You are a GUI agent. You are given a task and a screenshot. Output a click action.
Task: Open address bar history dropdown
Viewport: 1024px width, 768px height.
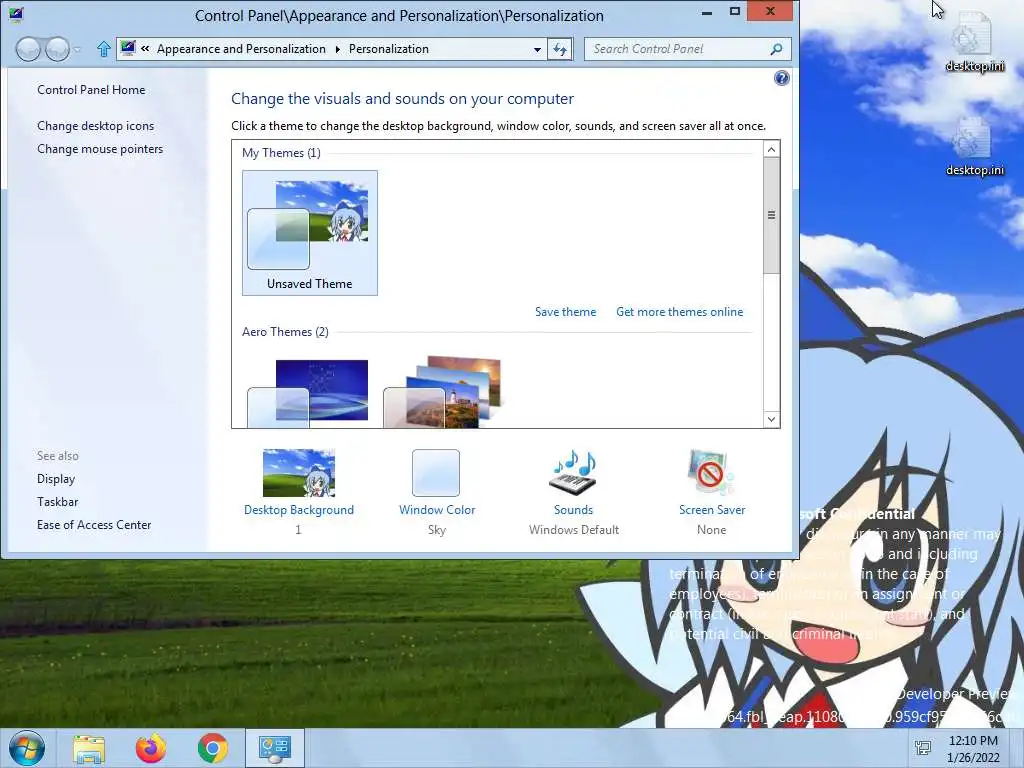(537, 49)
